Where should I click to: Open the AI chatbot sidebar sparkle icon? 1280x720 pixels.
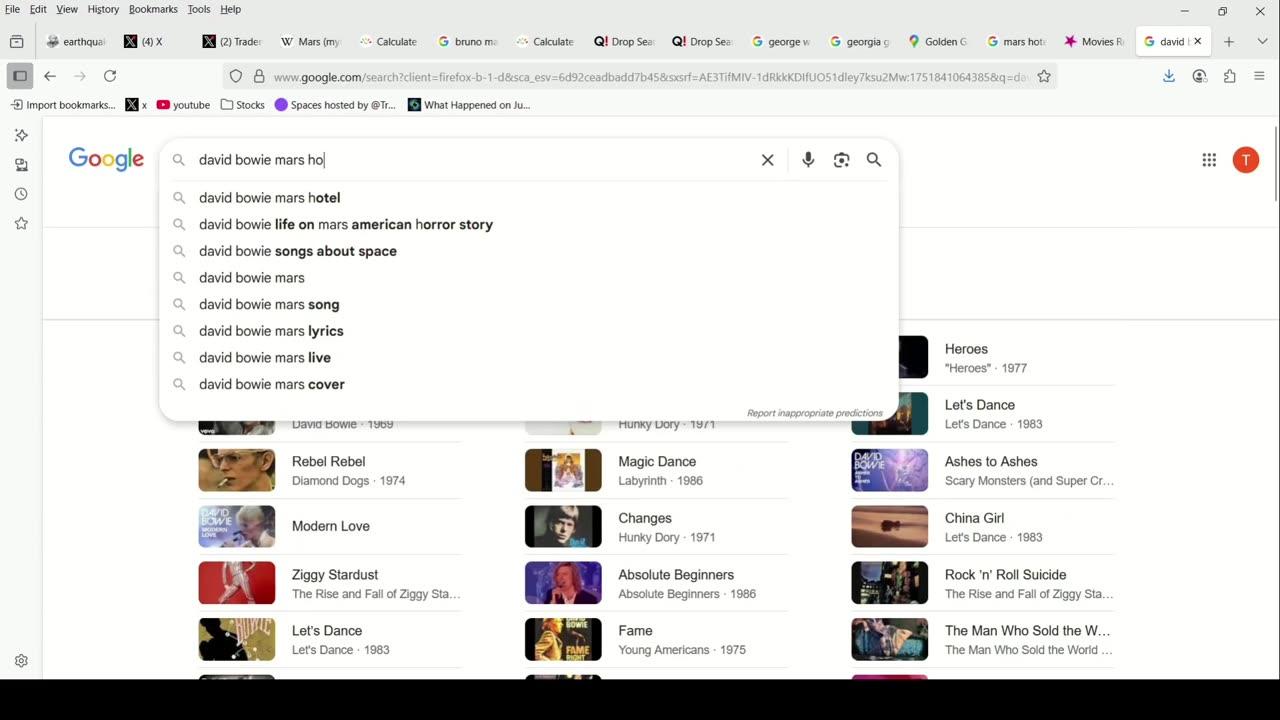pos(21,135)
